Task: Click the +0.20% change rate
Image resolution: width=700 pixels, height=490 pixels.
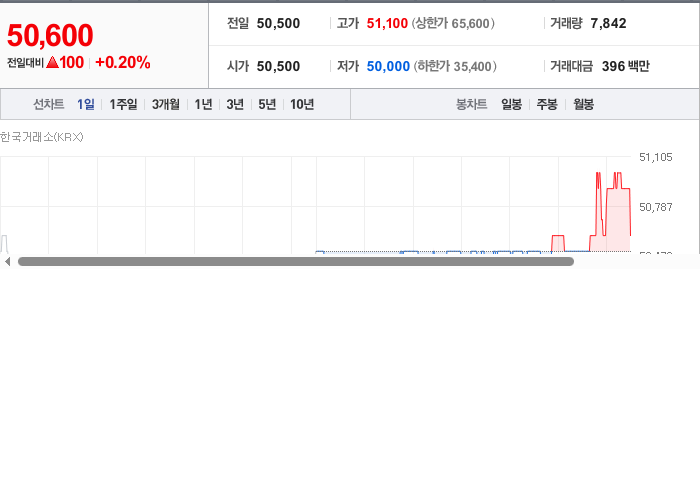Action: click(123, 62)
